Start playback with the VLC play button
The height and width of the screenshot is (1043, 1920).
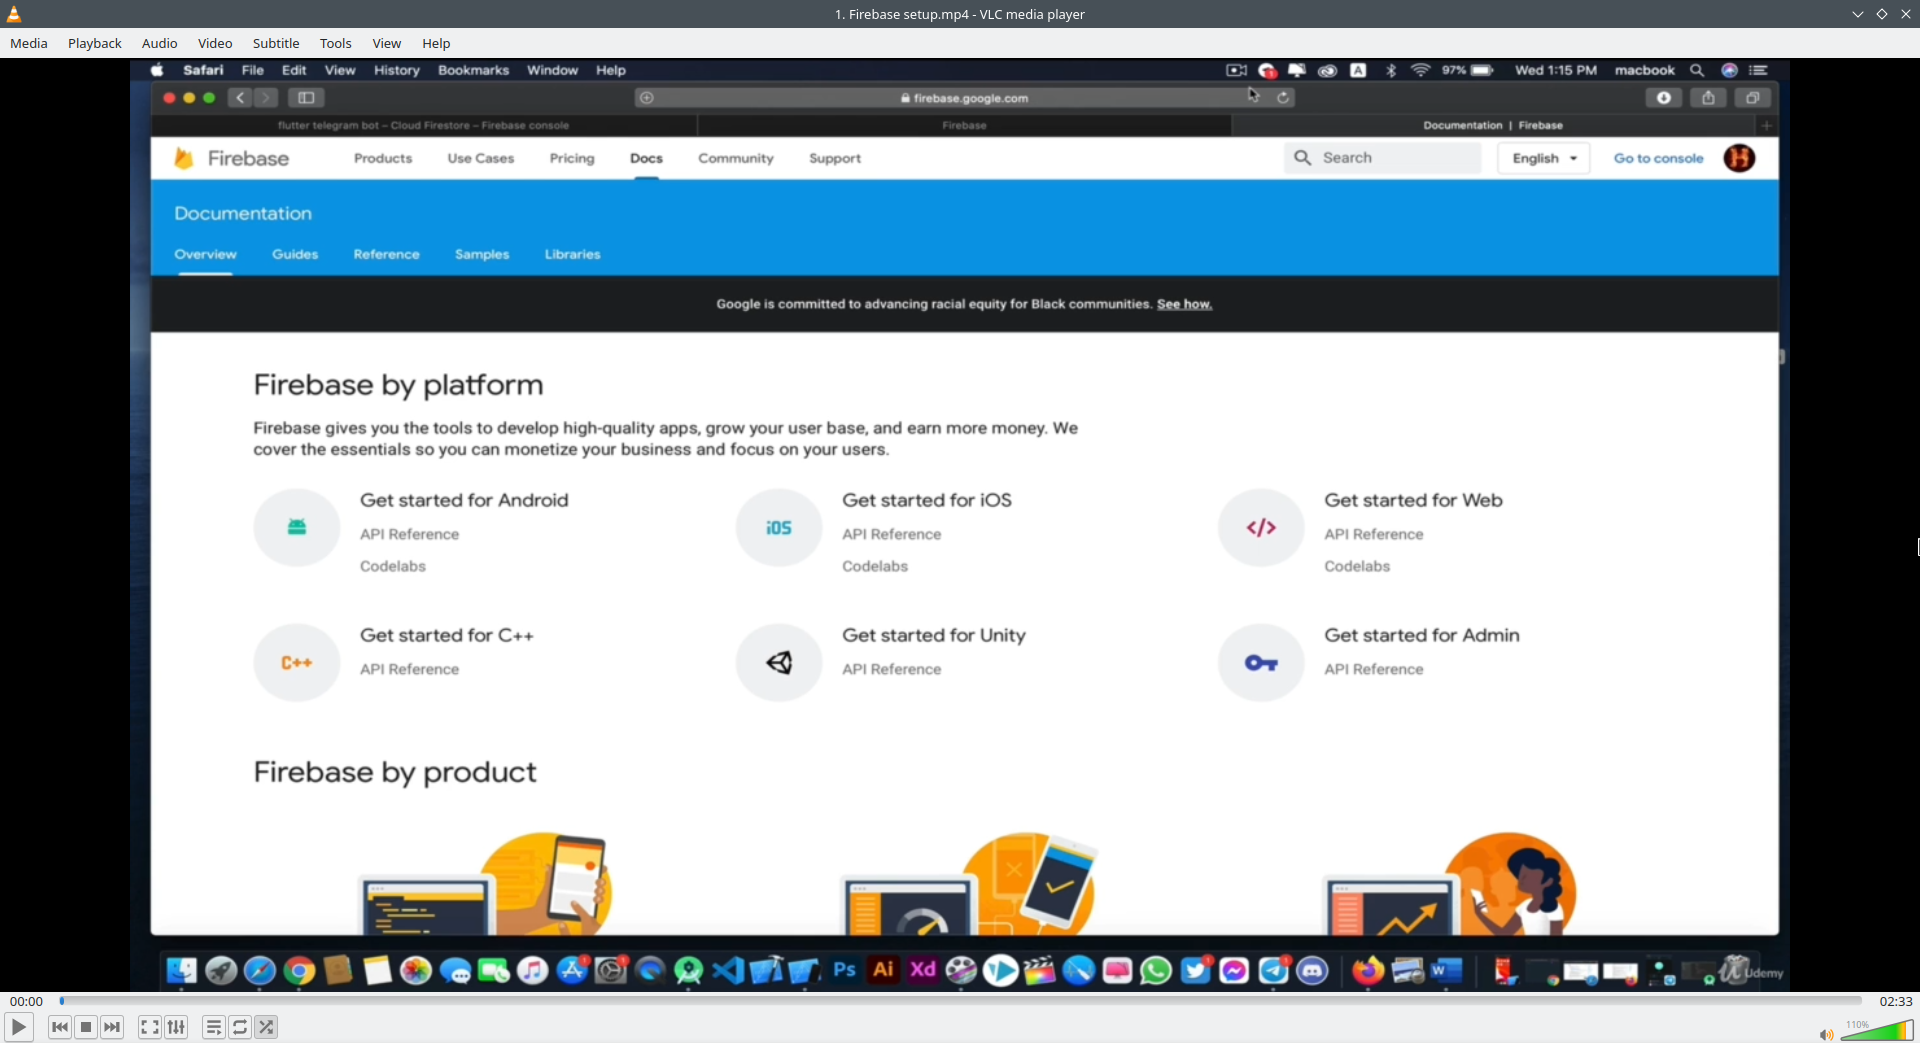(x=18, y=1027)
